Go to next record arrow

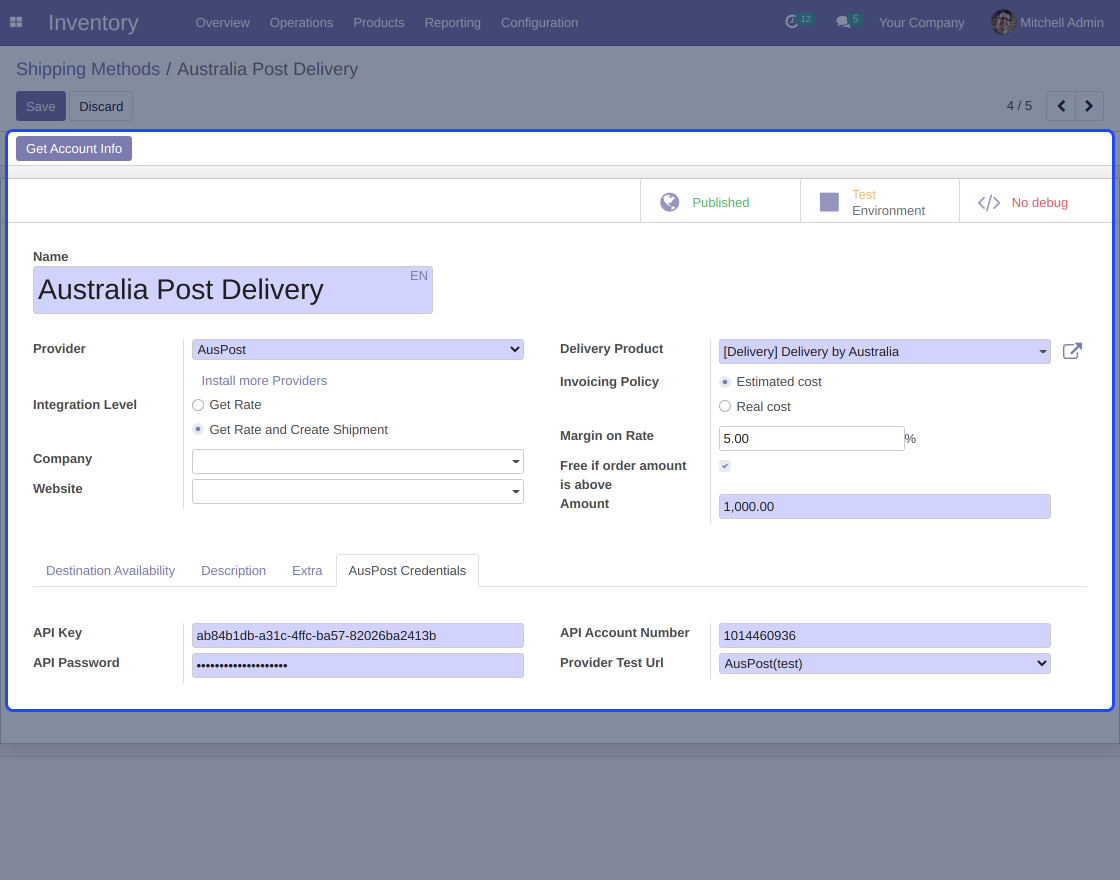(x=1089, y=106)
